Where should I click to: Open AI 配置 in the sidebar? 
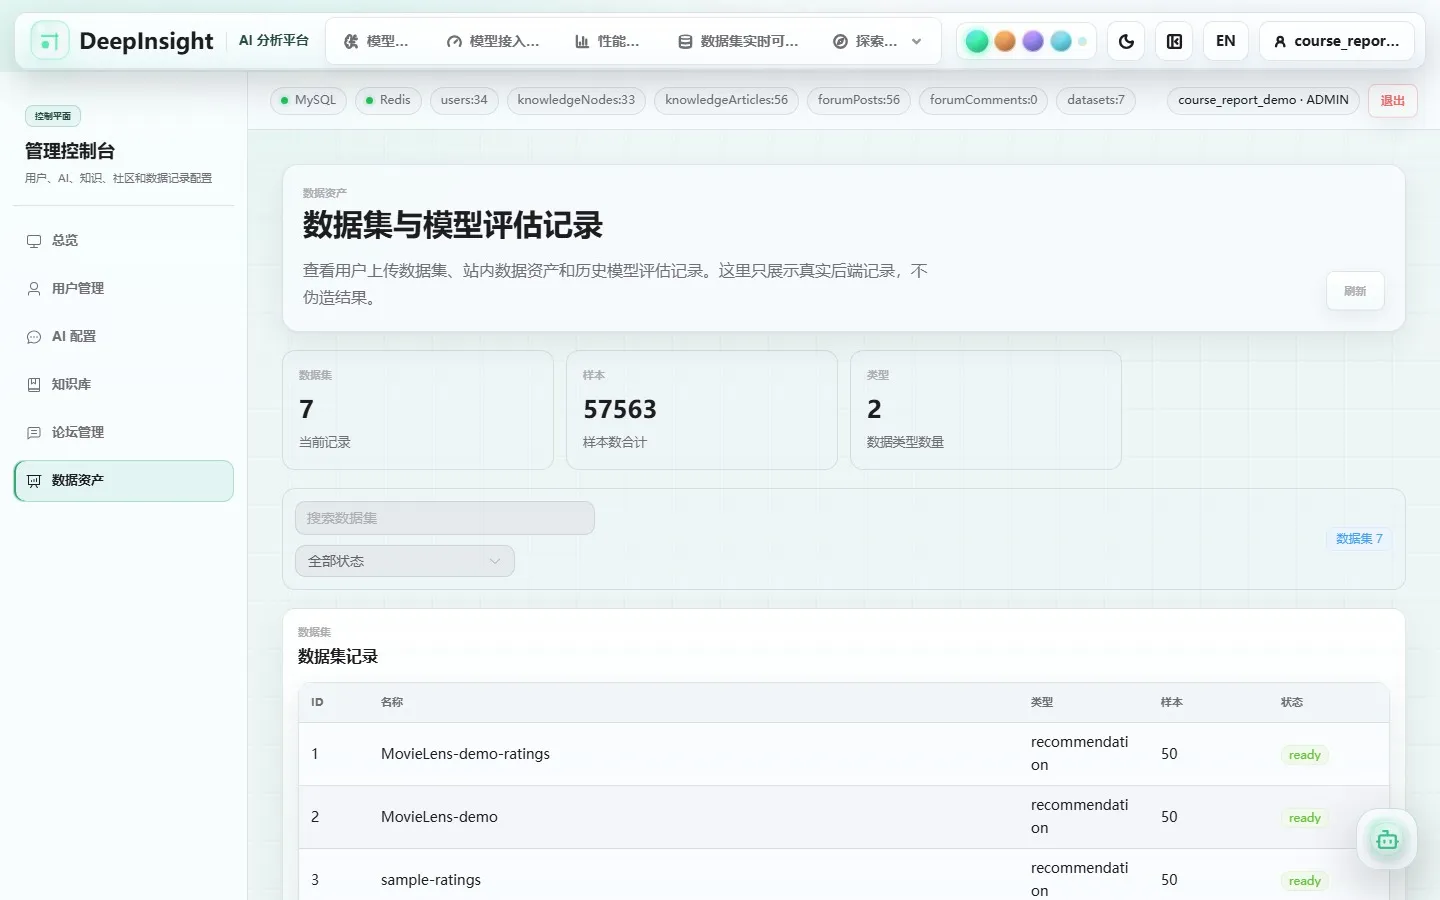[x=123, y=336]
